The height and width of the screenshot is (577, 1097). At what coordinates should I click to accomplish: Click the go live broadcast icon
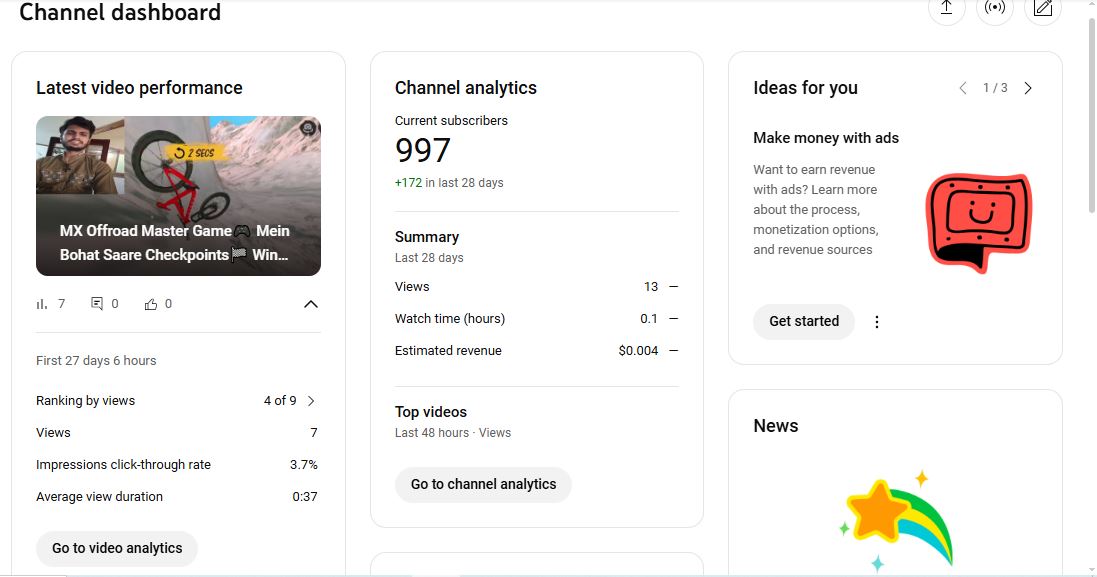[994, 8]
